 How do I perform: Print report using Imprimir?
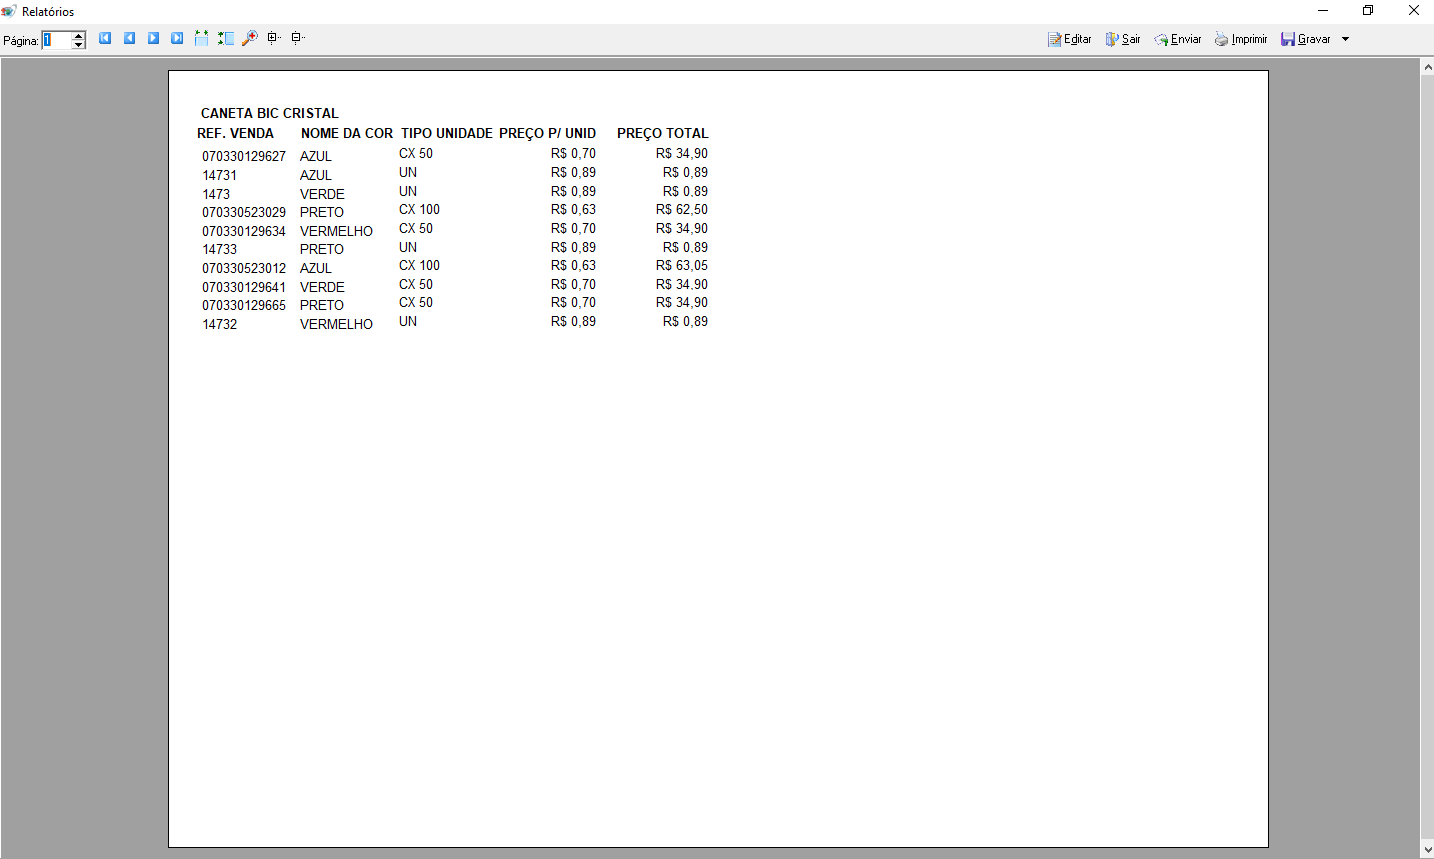click(x=1240, y=39)
